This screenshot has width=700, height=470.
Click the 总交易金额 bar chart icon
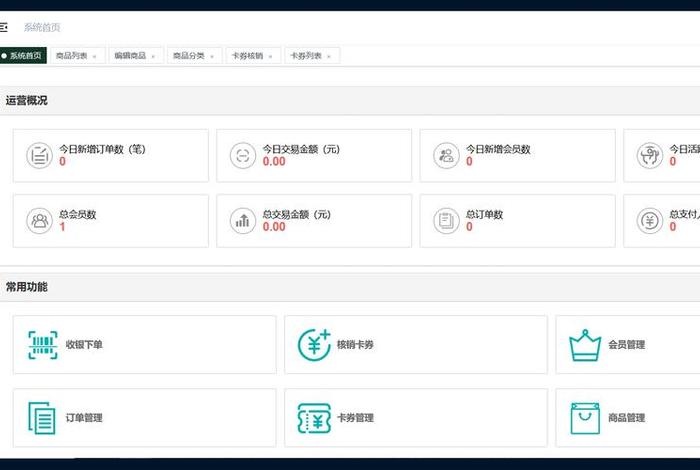tap(243, 220)
